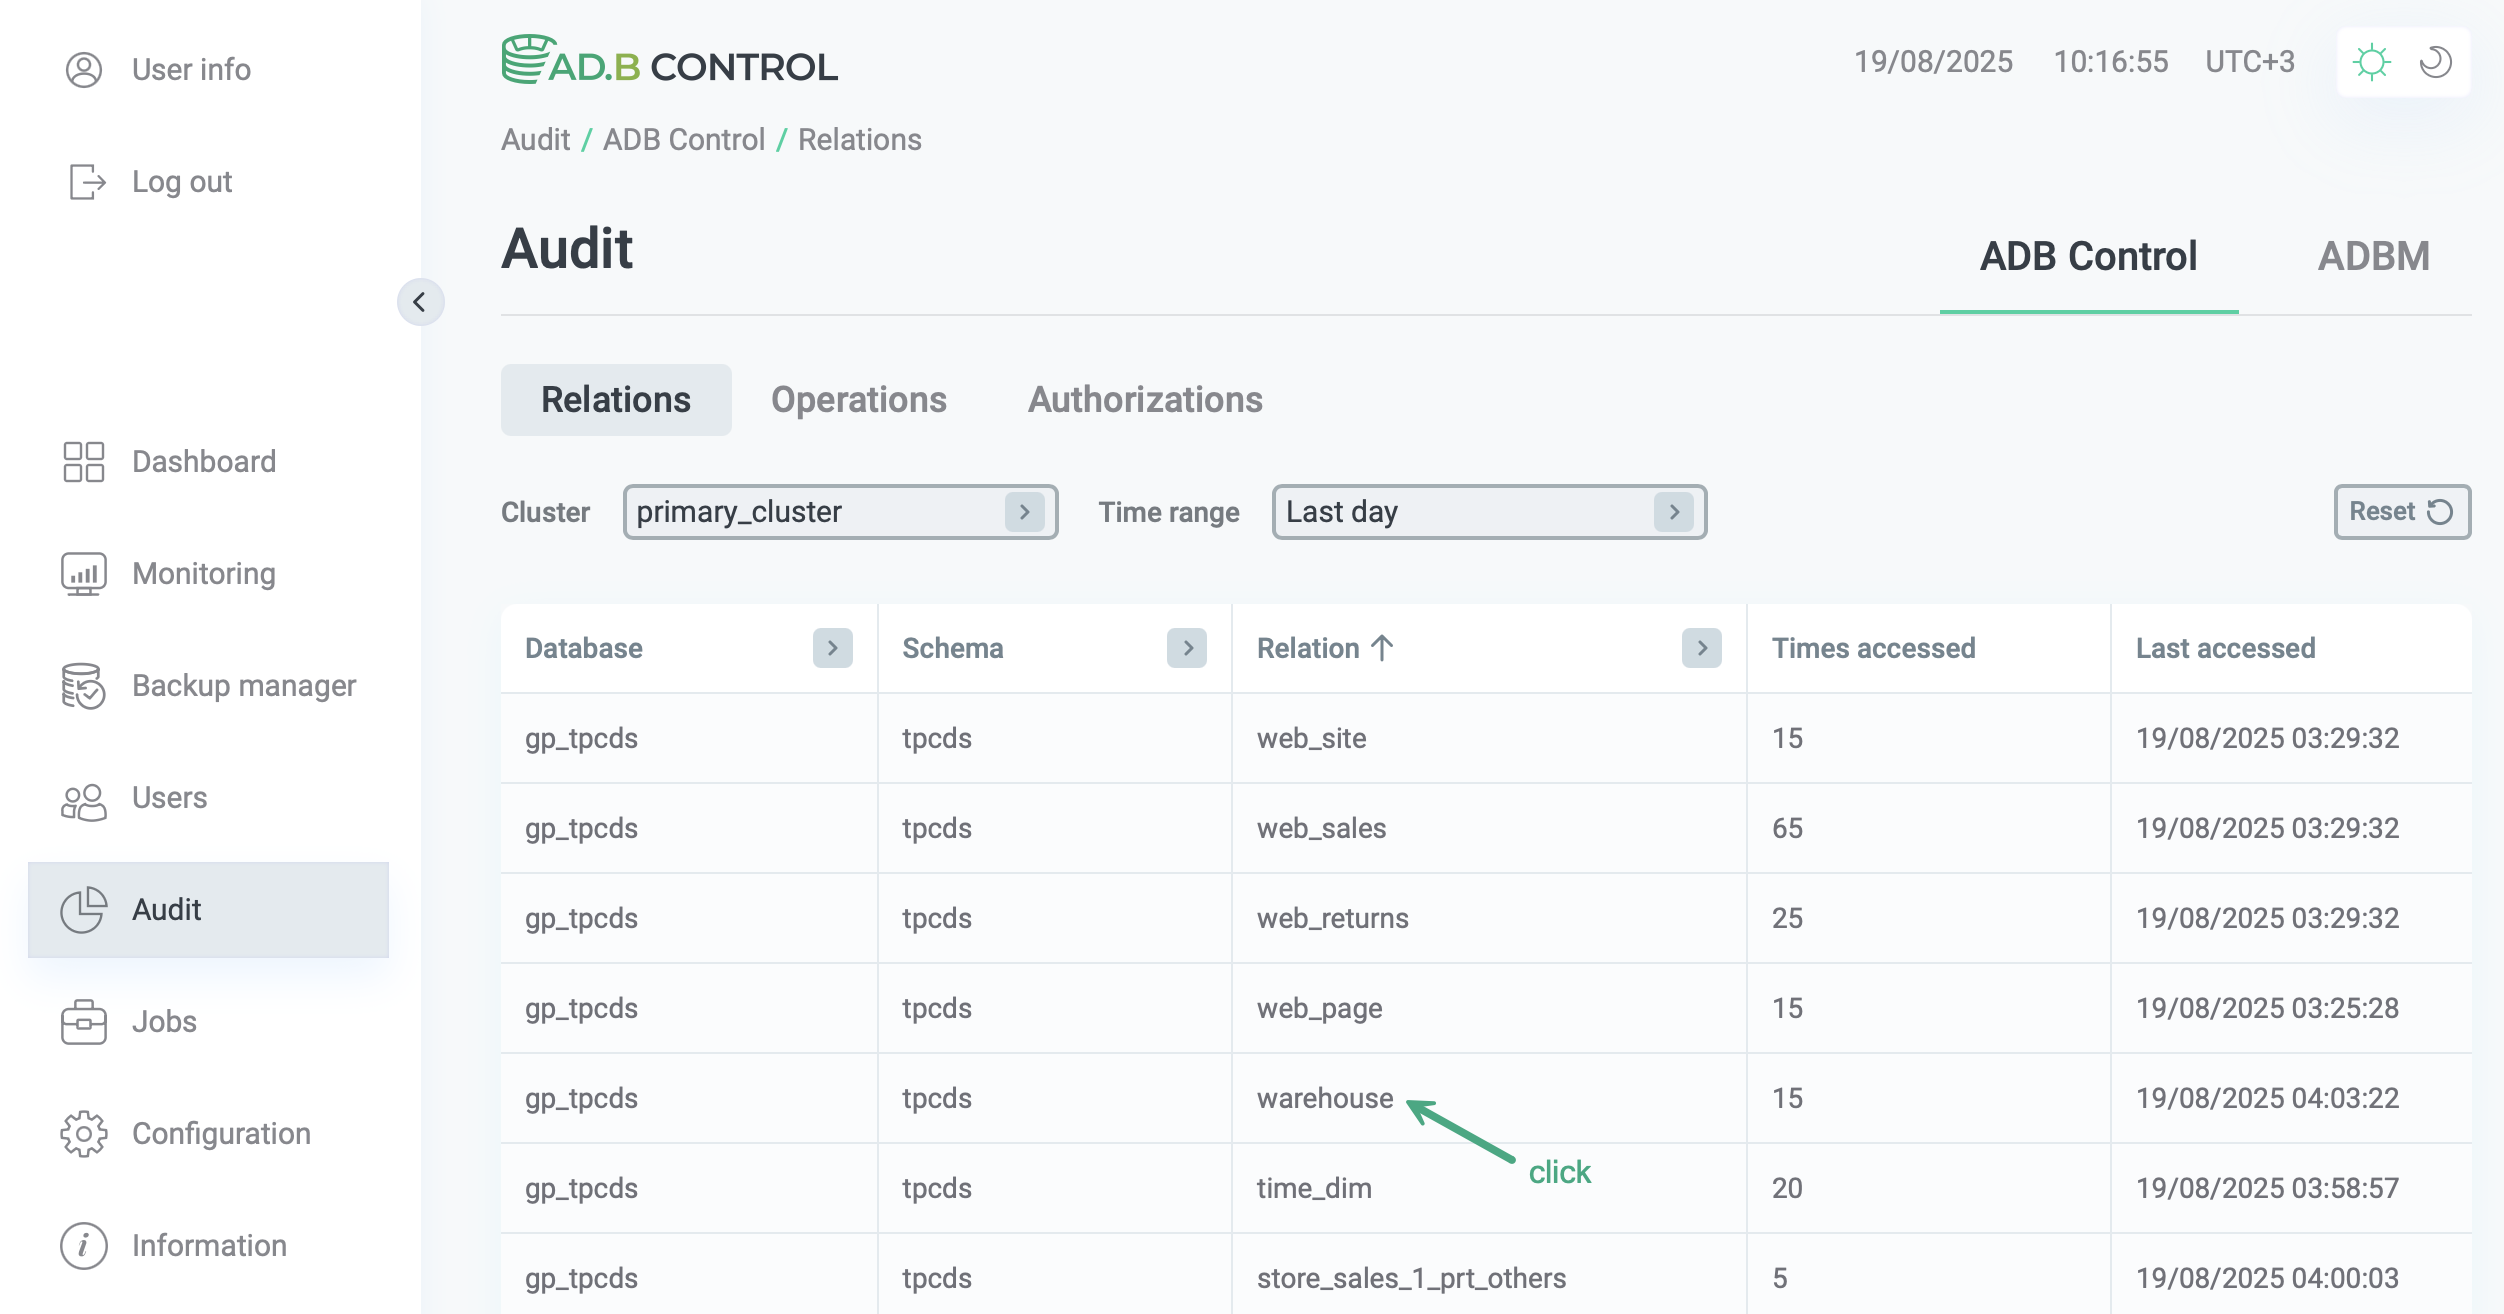
Task: Select the Users icon in sidebar
Action: [x=84, y=798]
